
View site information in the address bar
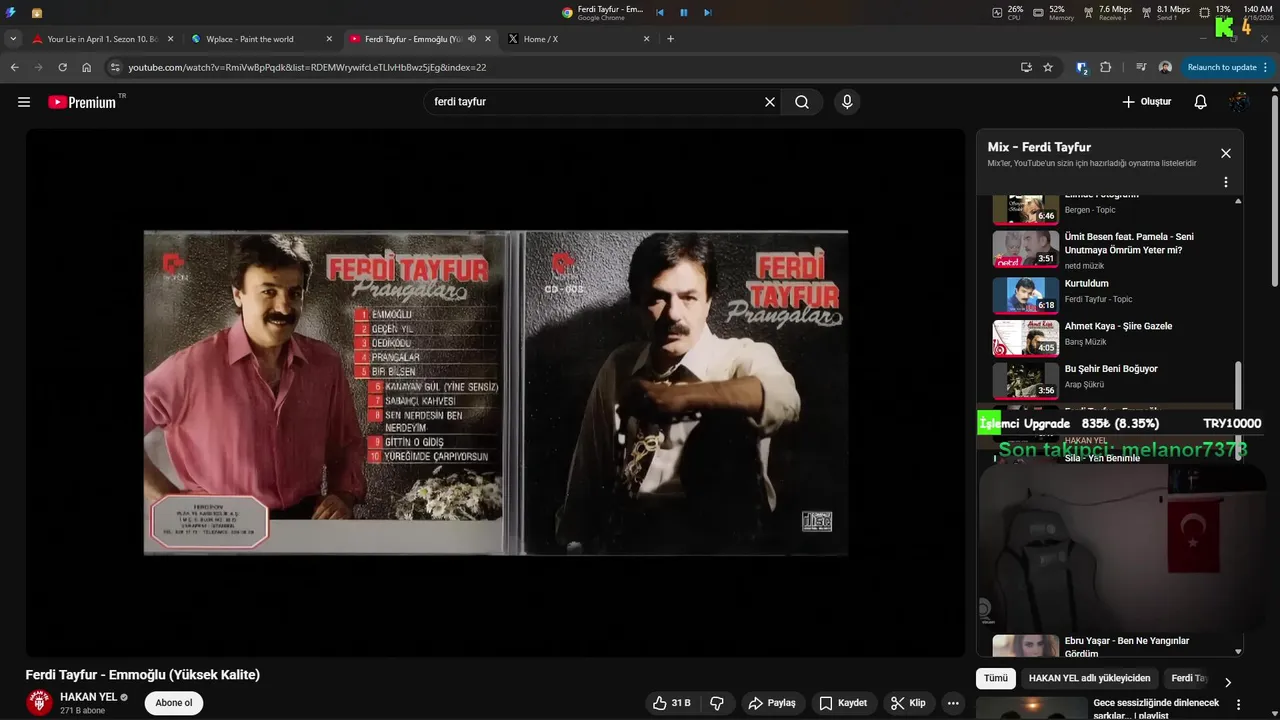[115, 67]
